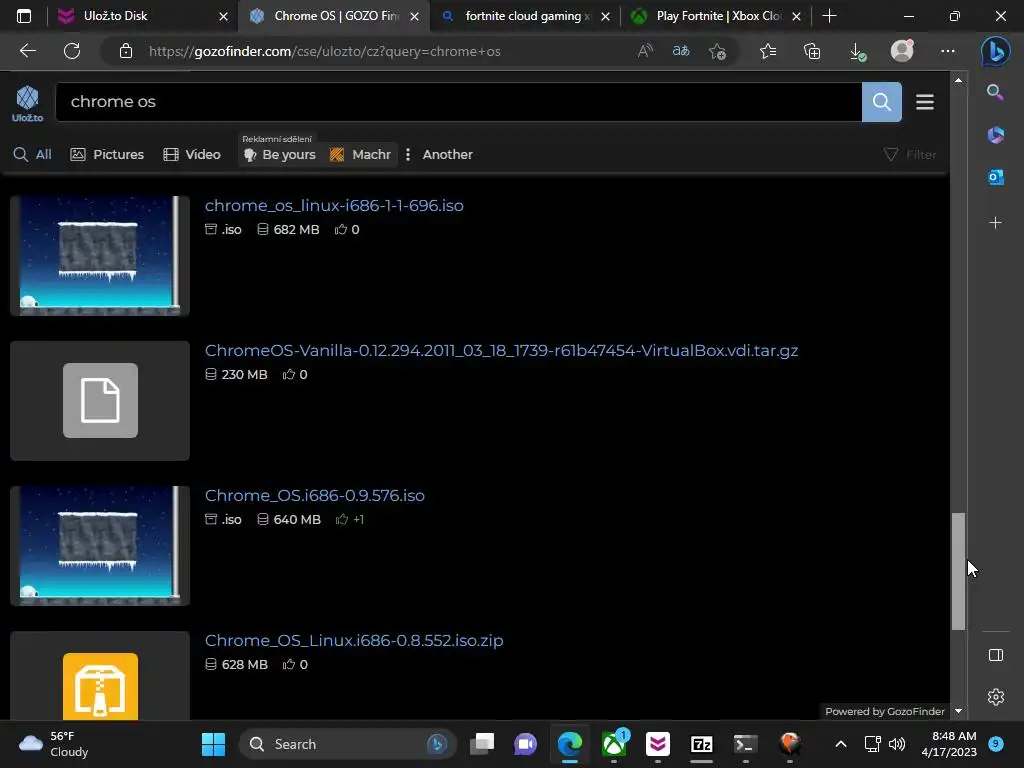Refresh the page
Image resolution: width=1024 pixels, height=768 pixels.
coord(72,51)
